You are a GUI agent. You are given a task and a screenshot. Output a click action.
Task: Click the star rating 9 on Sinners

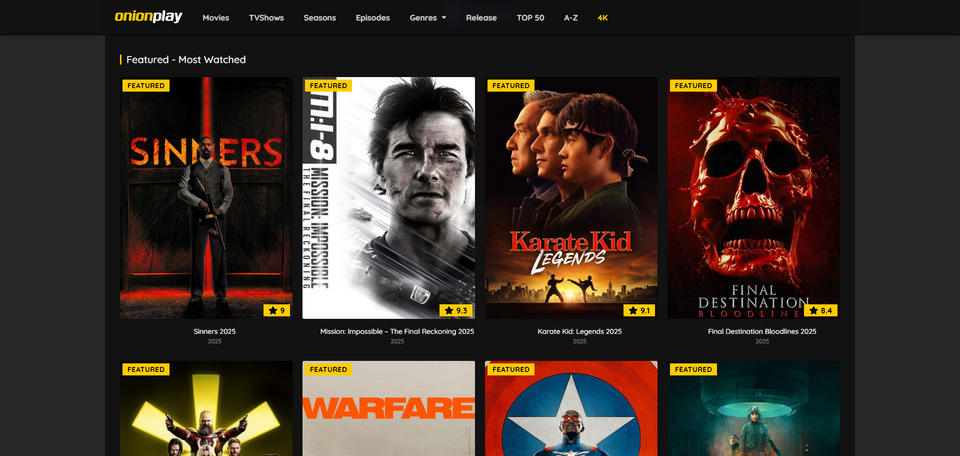point(277,310)
